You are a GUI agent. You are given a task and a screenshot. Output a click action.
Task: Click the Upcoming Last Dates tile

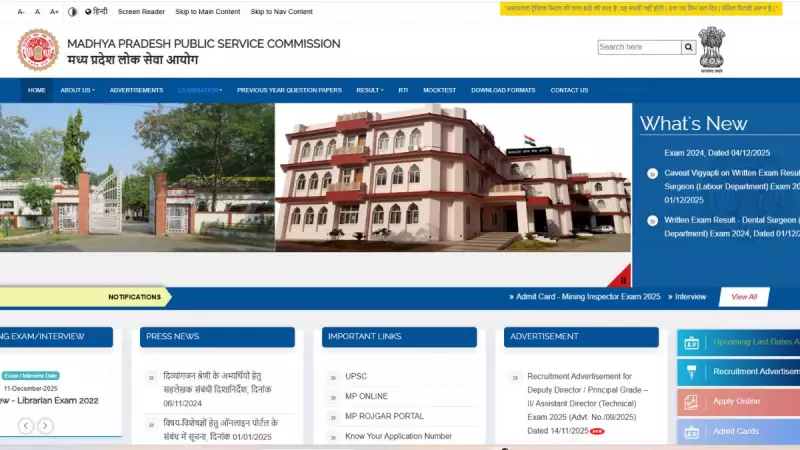tap(738, 342)
